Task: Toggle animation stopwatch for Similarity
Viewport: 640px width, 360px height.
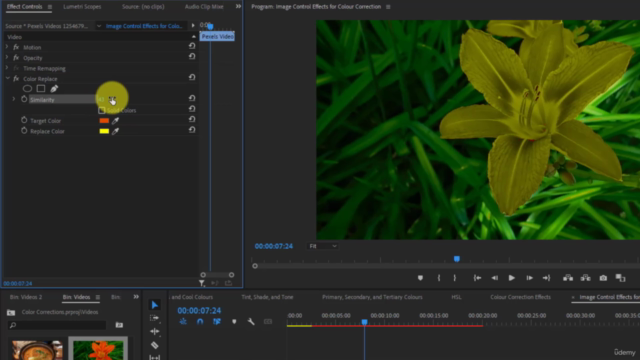Action: tap(24, 99)
